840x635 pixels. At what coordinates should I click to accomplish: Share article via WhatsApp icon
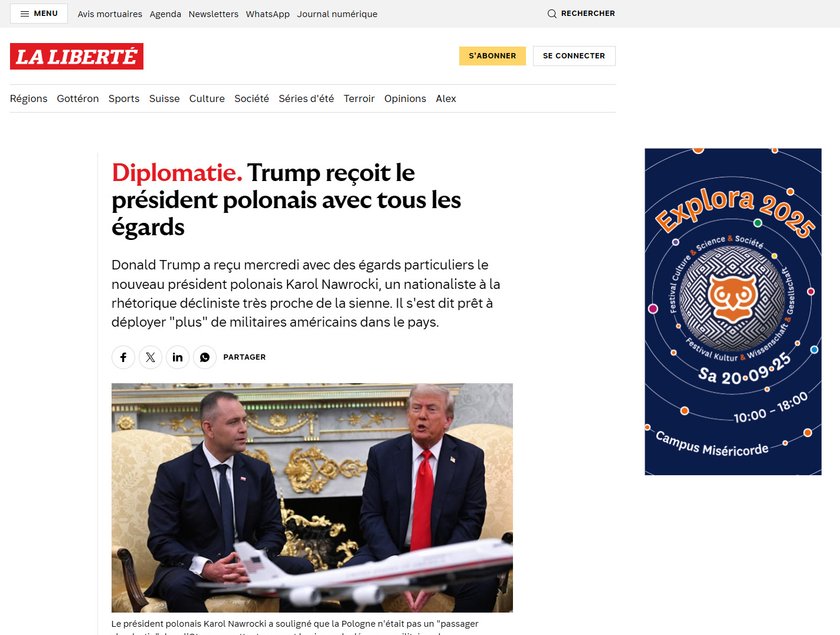click(x=205, y=357)
